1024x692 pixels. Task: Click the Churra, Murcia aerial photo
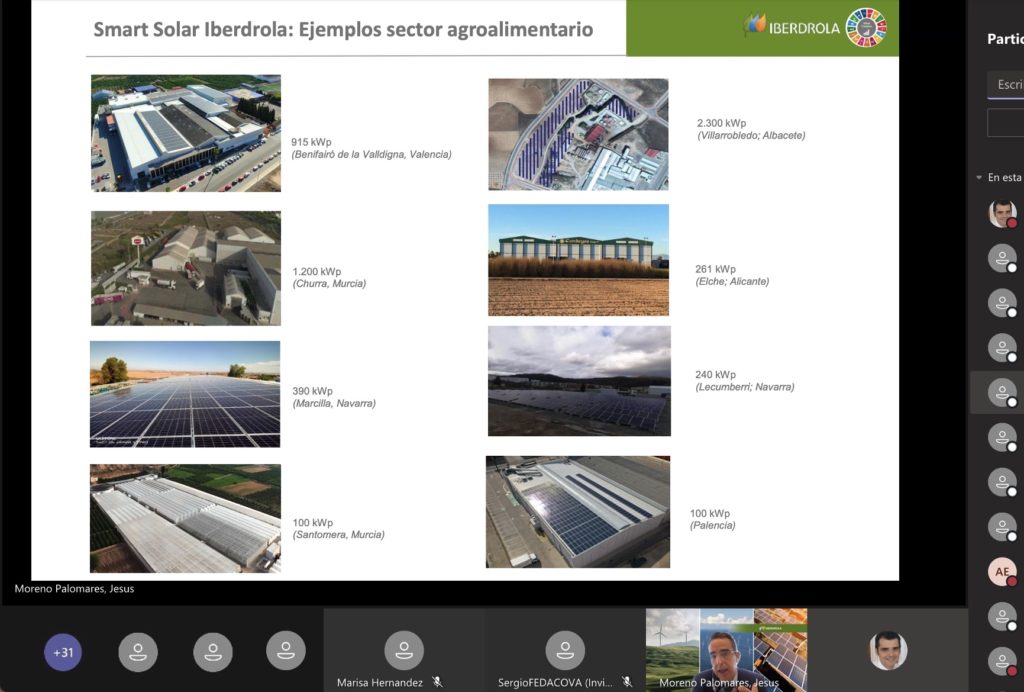(186, 268)
